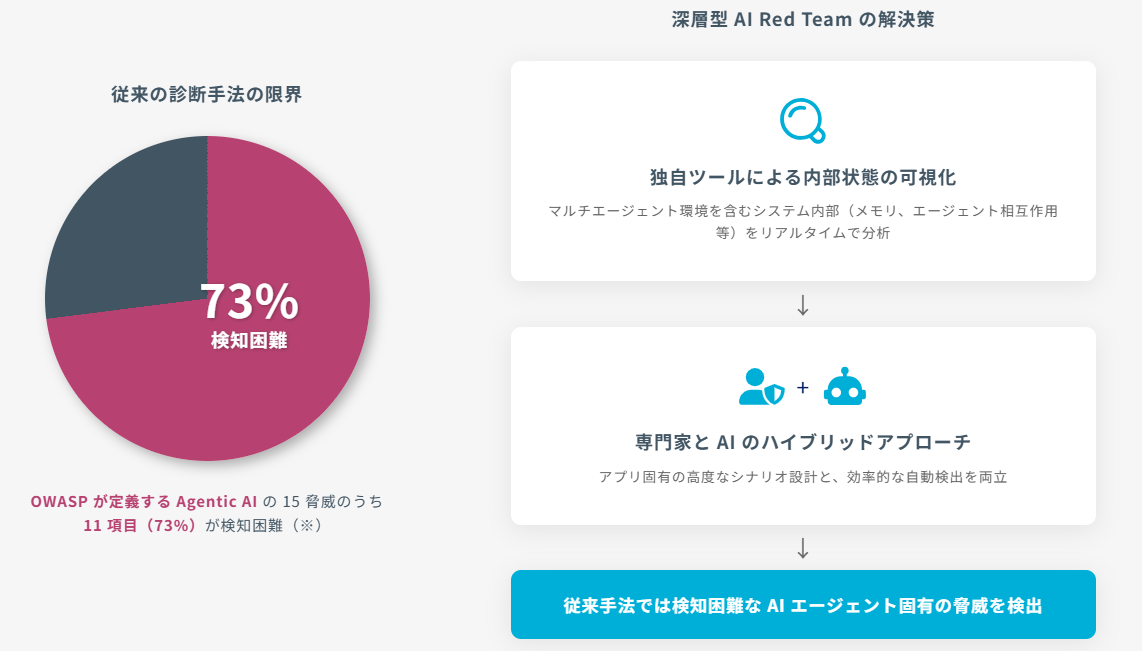
Task: Click the 73% label in the pie chart
Action: 249,301
